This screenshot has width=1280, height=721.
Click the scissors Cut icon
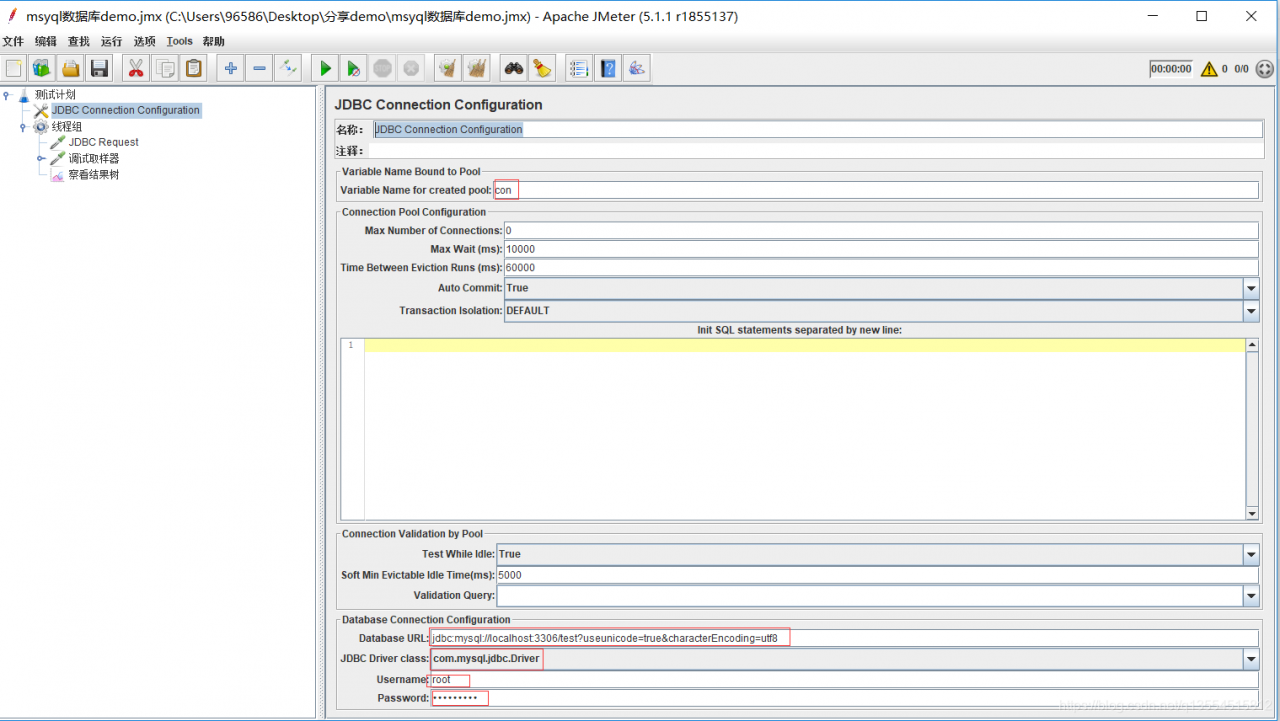click(135, 68)
